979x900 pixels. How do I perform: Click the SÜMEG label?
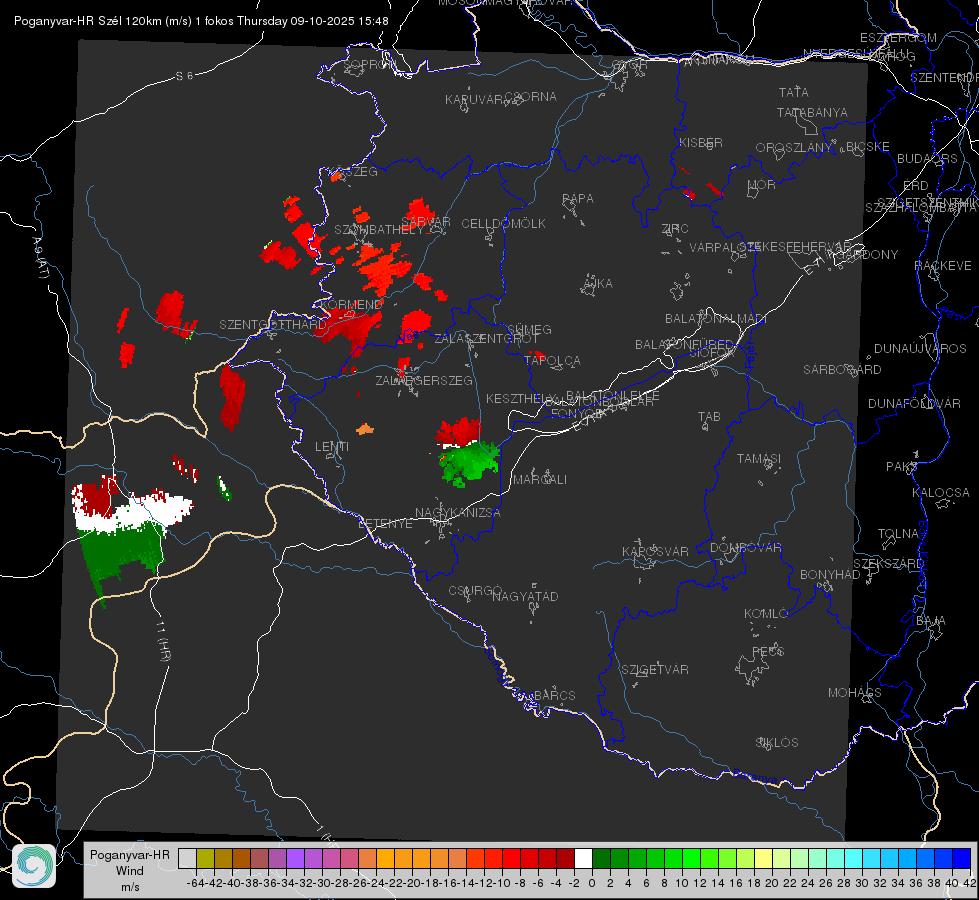coord(529,330)
